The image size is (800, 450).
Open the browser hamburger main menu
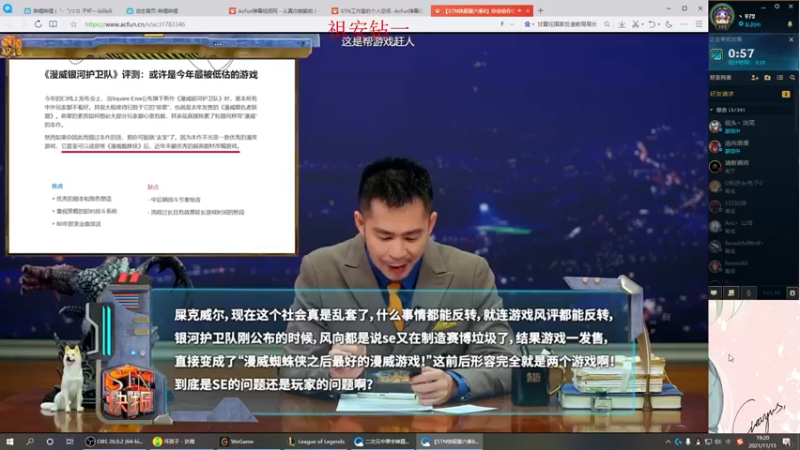tap(699, 24)
